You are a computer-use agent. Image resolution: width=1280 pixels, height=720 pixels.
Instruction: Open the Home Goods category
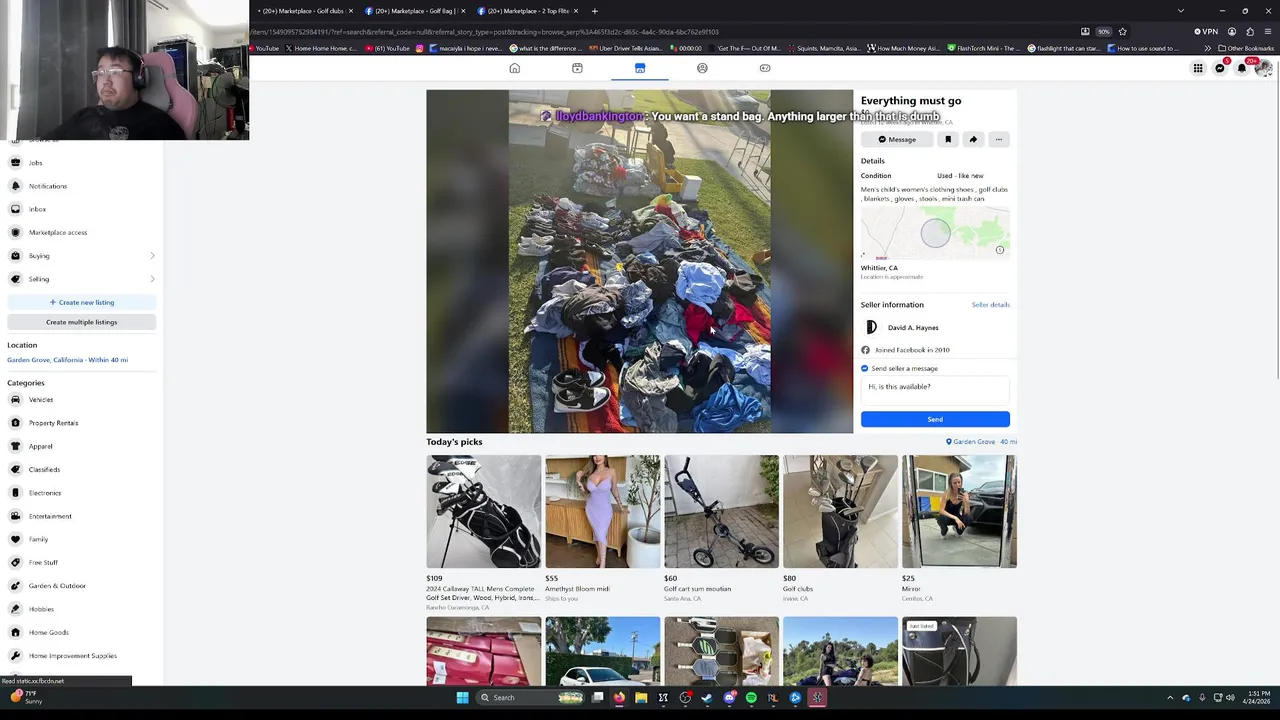[x=80, y=632]
